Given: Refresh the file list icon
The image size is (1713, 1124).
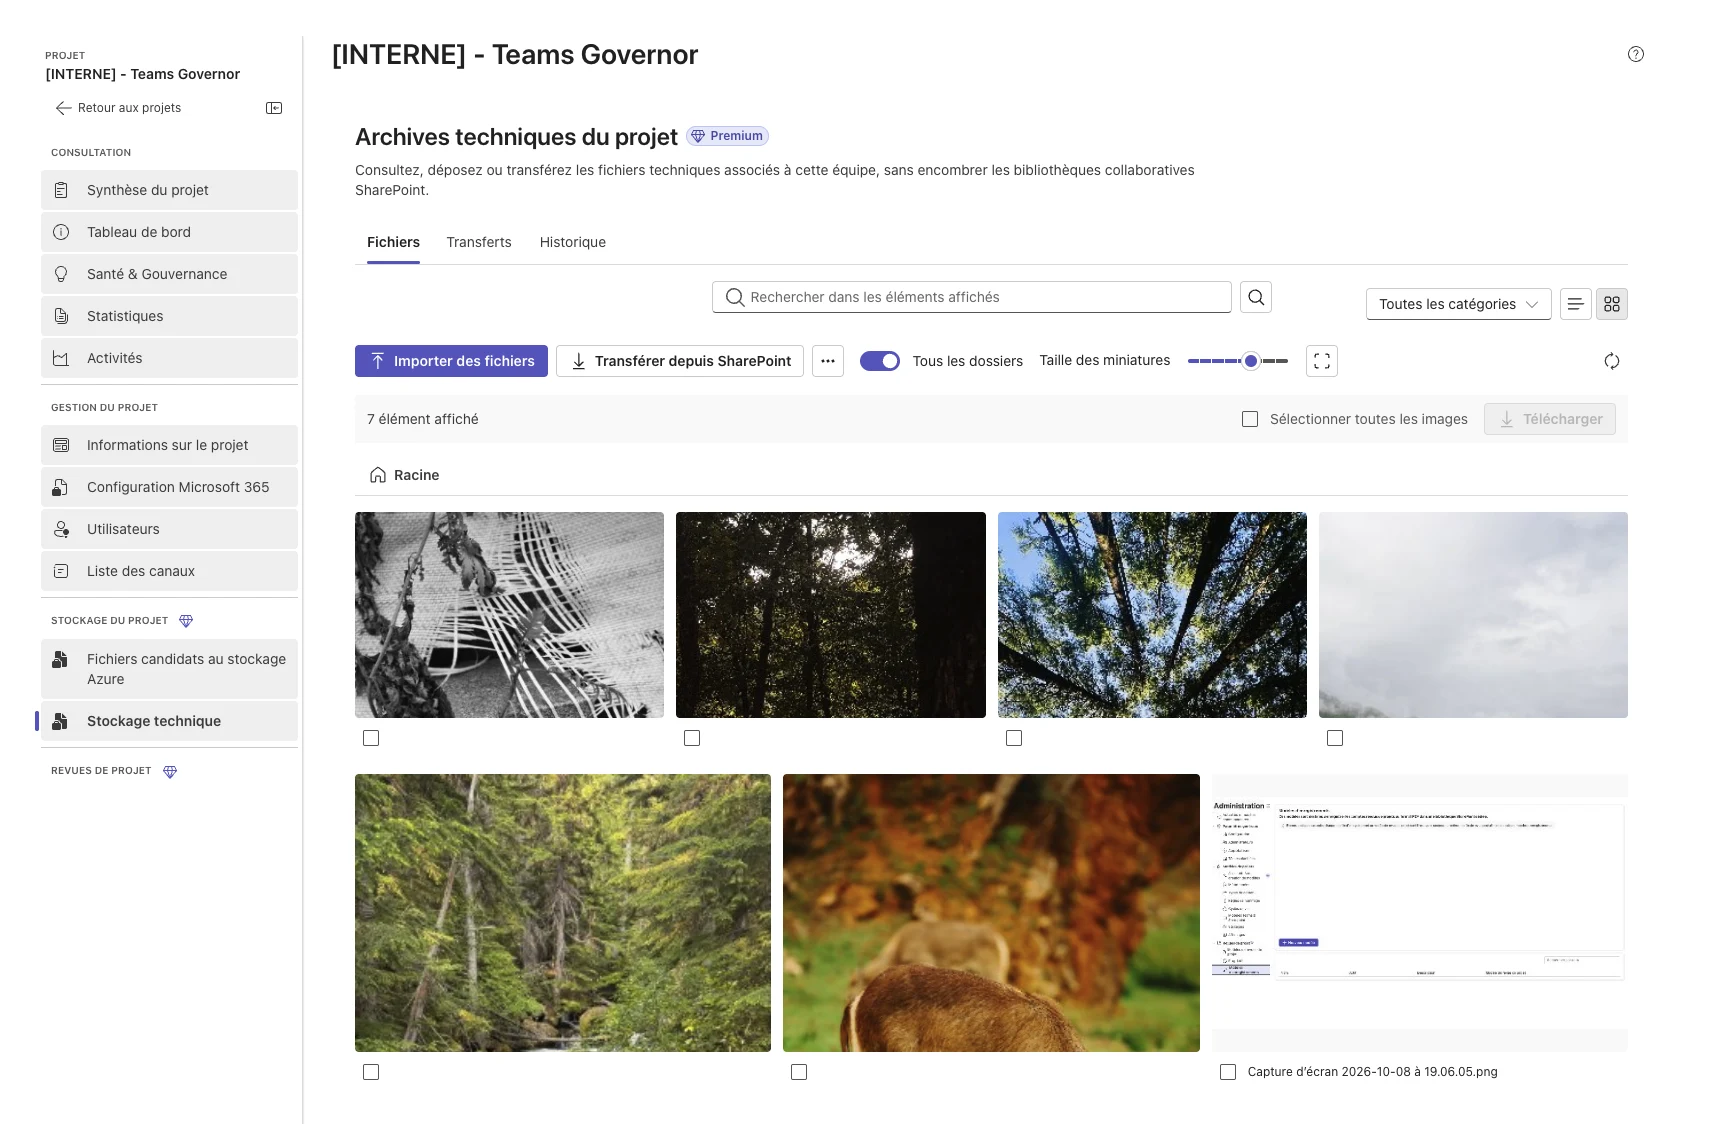Looking at the screenshot, I should tap(1612, 361).
